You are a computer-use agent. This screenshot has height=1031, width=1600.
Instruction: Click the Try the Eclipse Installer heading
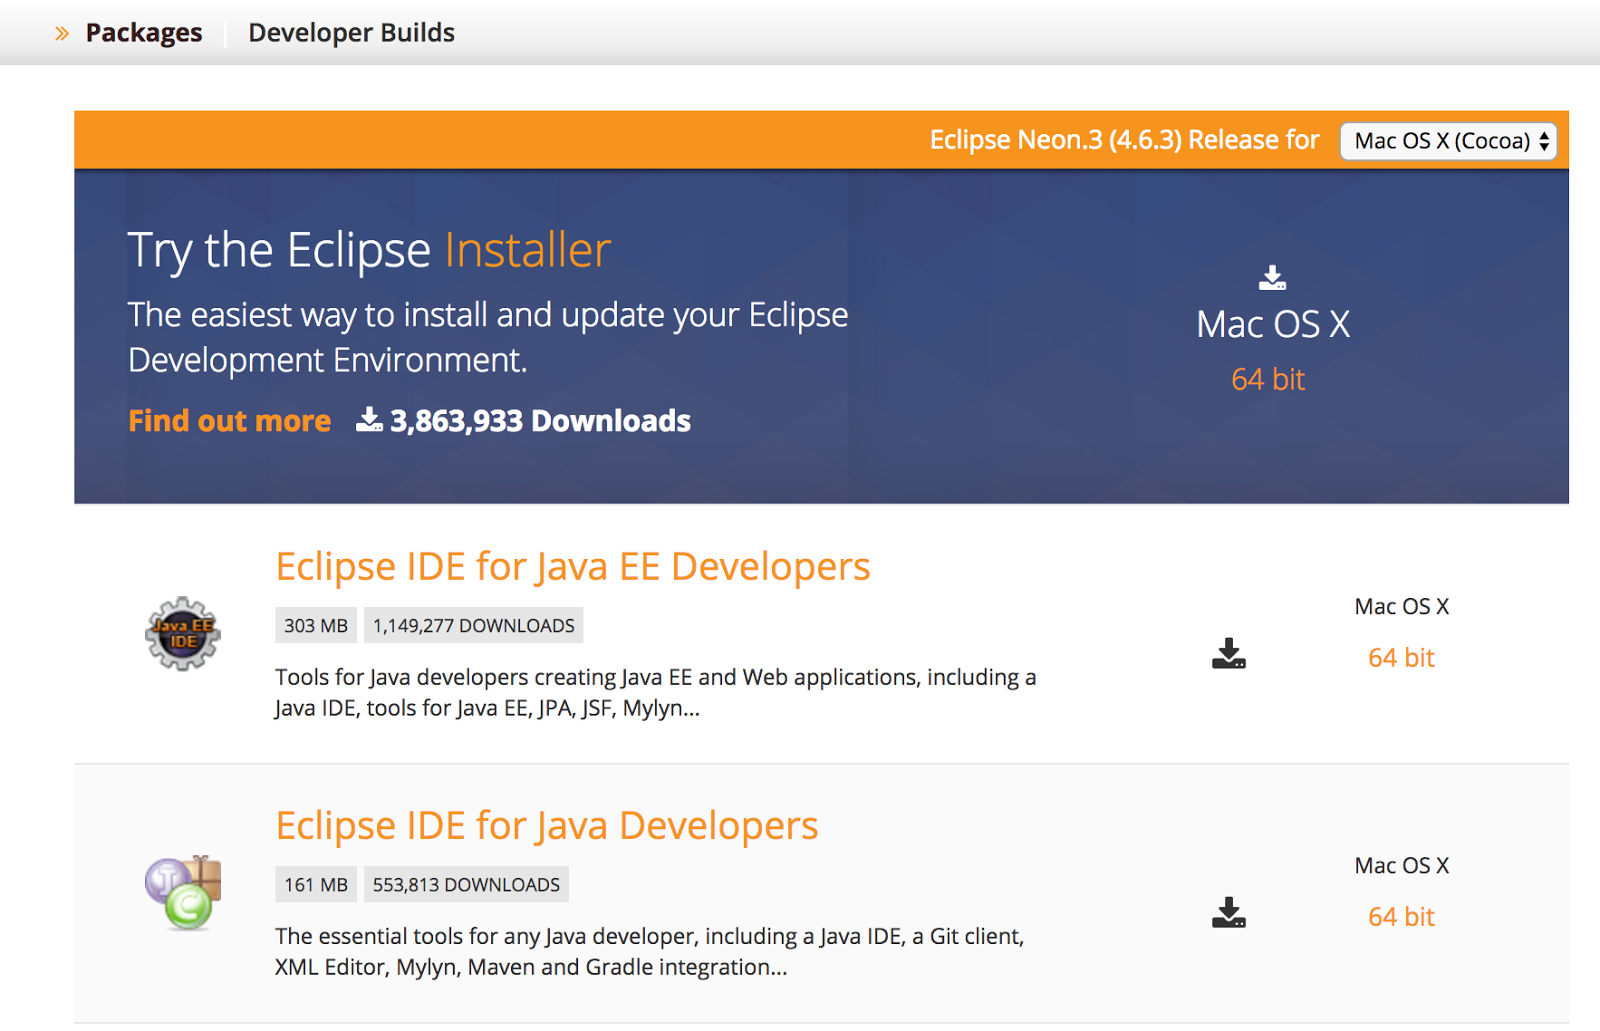point(369,250)
